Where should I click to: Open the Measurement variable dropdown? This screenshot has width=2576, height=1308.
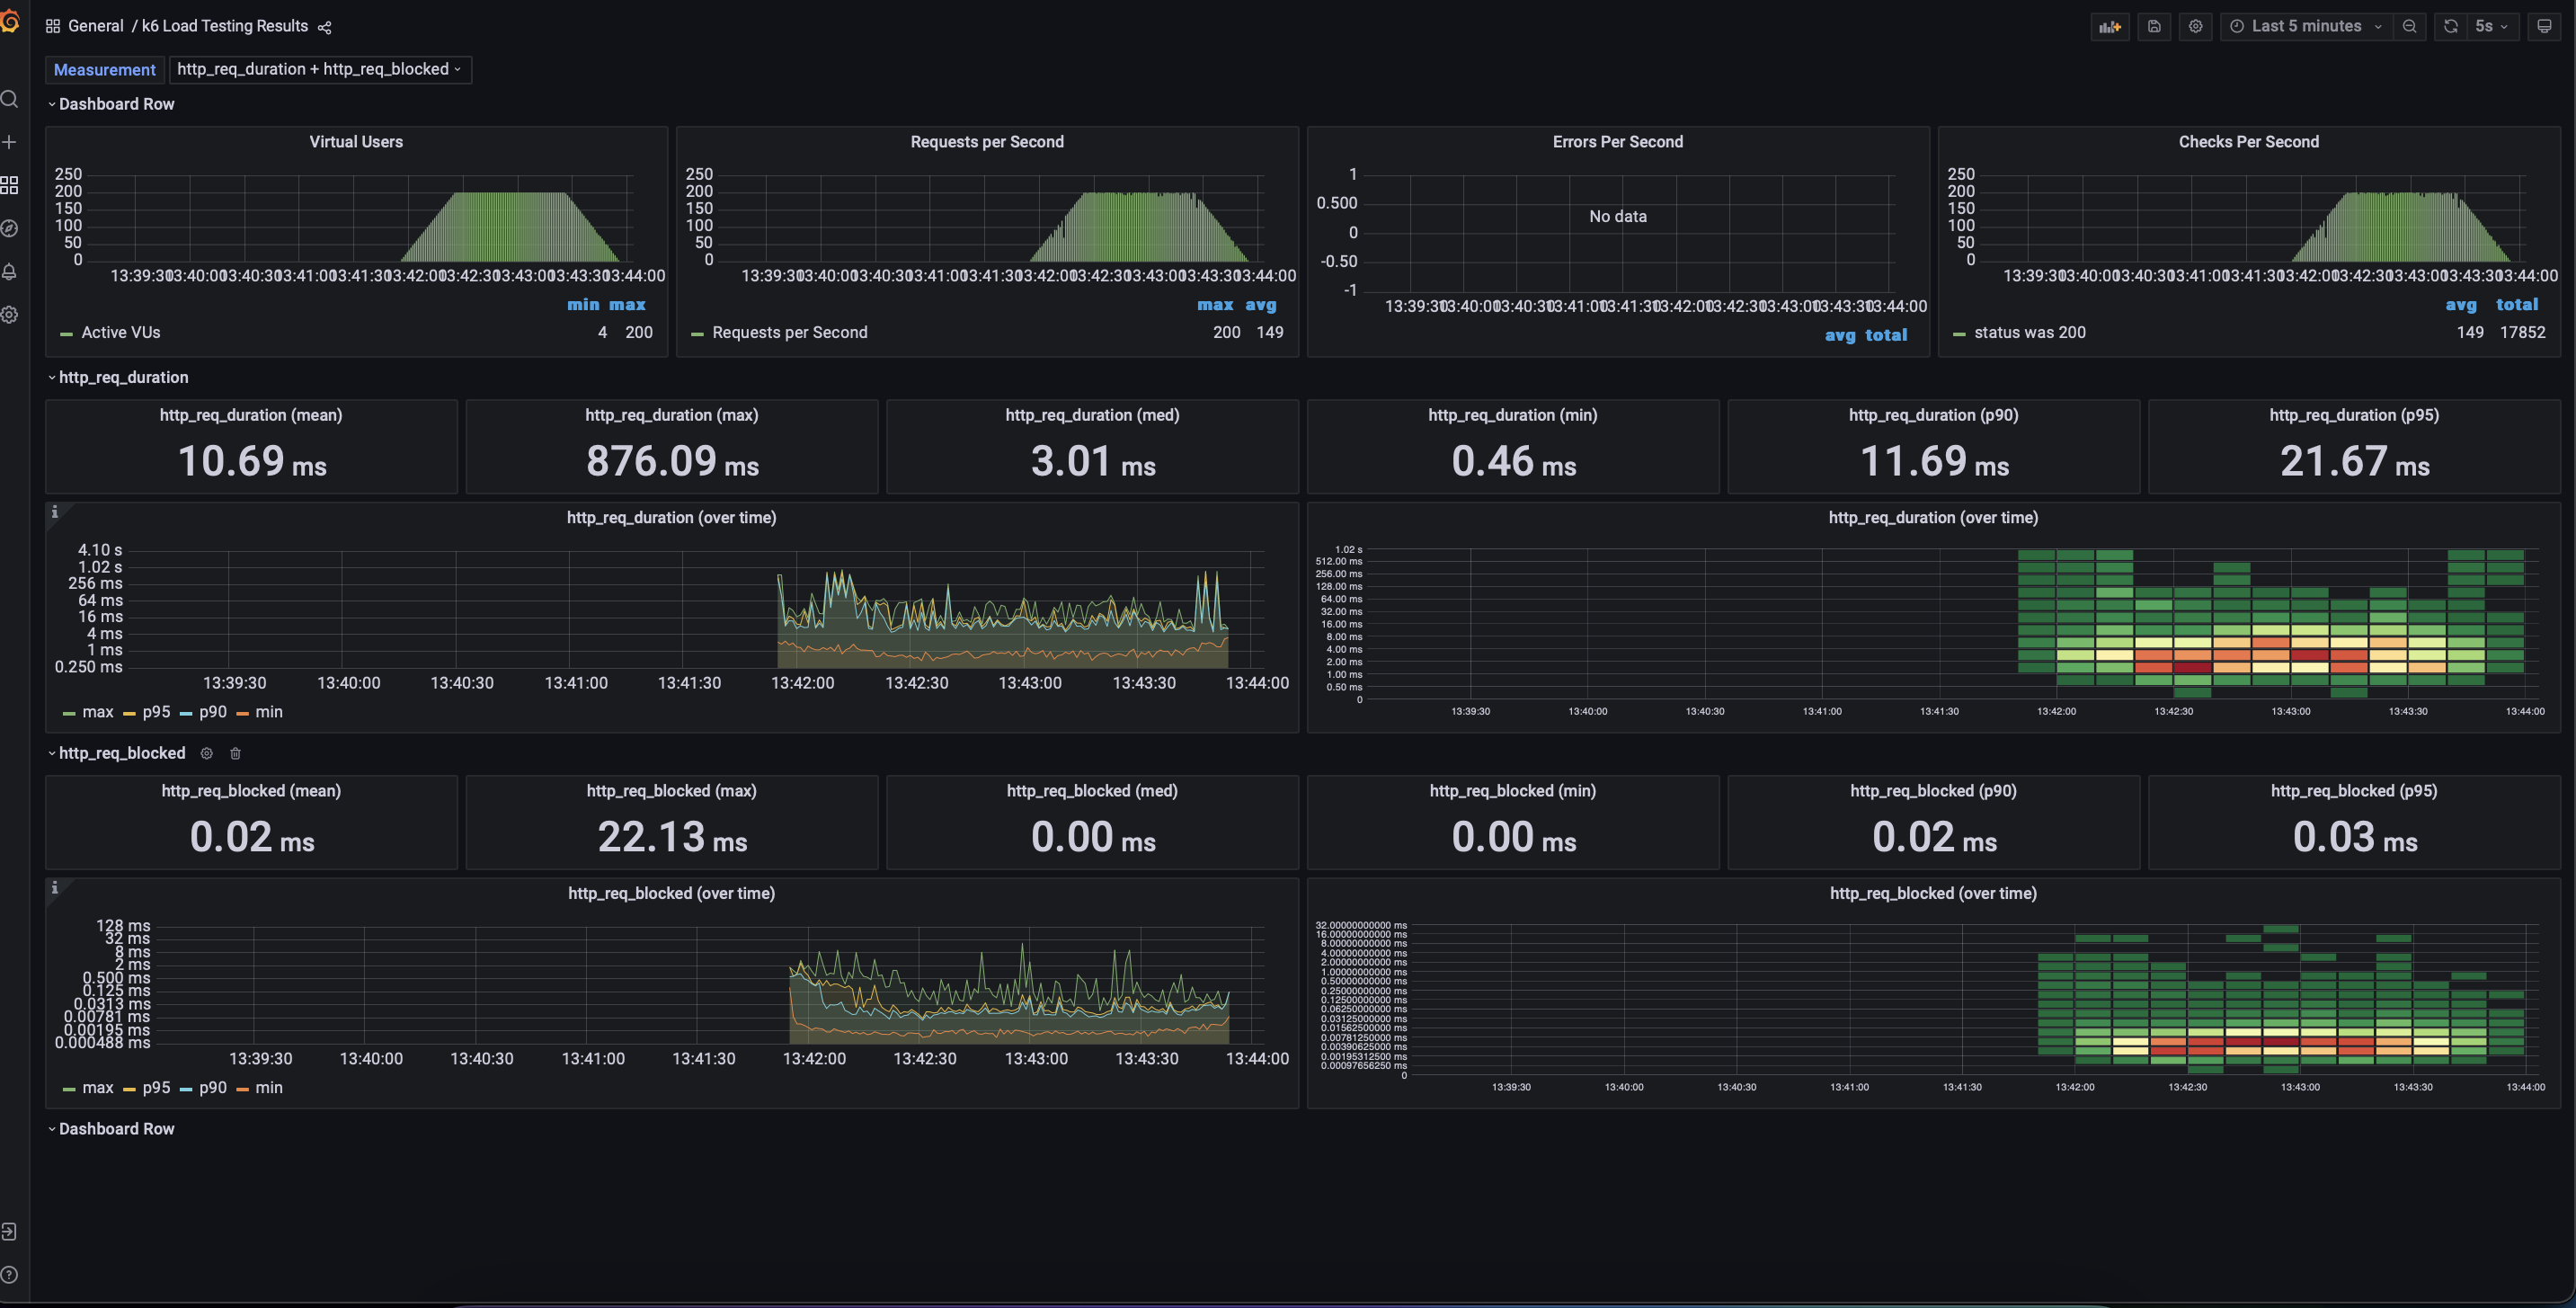click(319, 69)
